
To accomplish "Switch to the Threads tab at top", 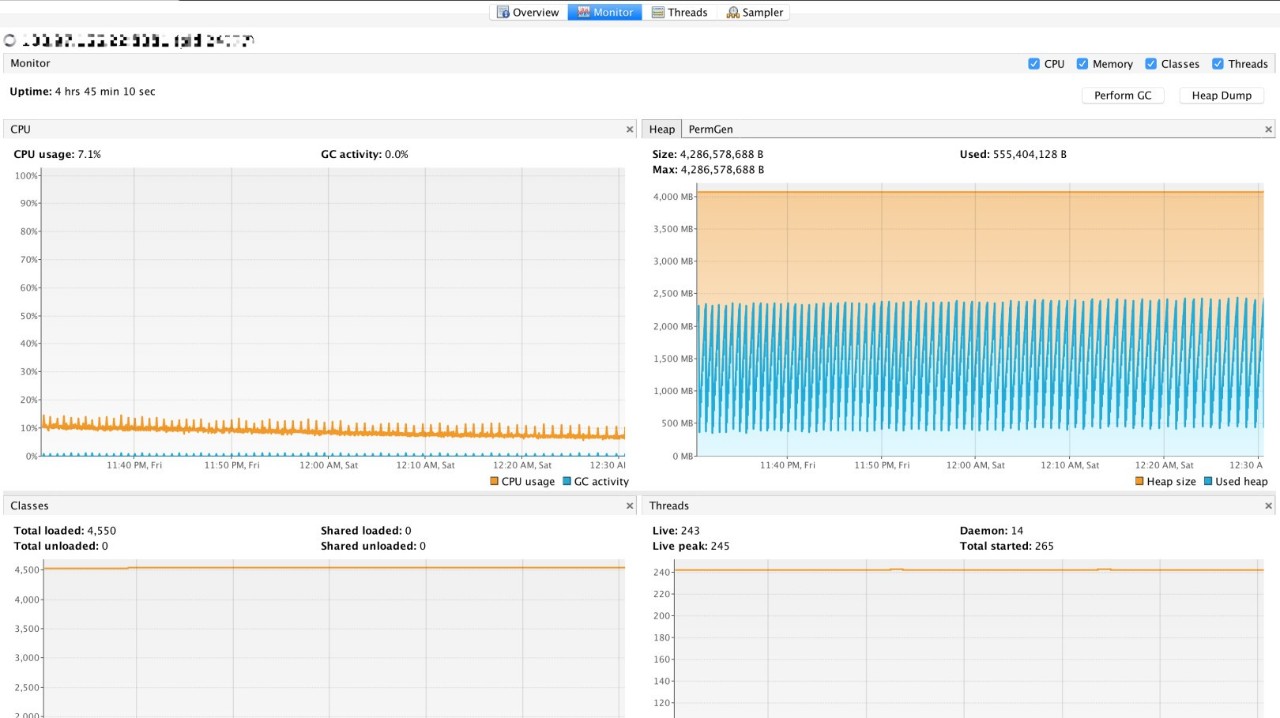I will [x=679, y=12].
